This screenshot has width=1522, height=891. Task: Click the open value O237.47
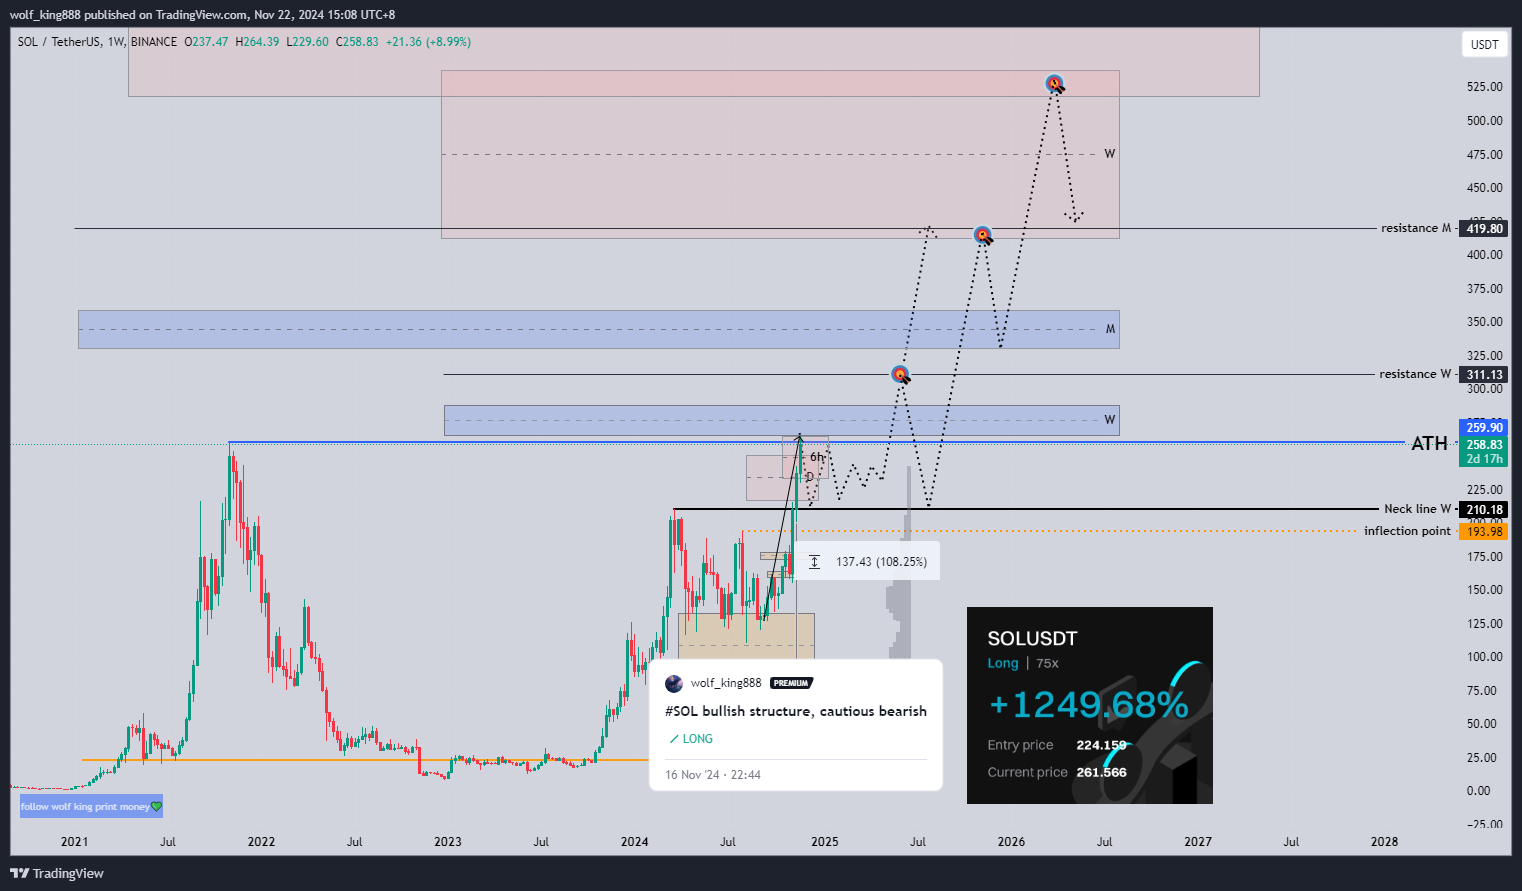coord(206,42)
